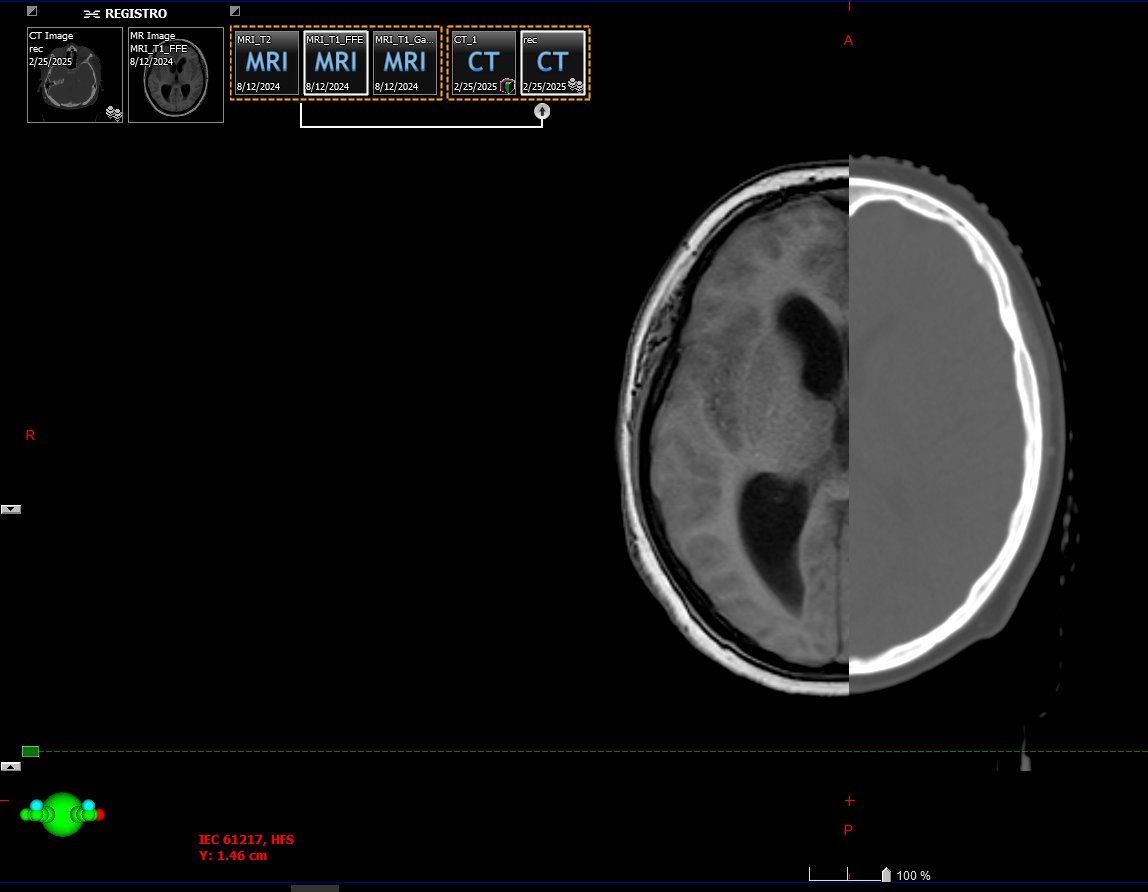The height and width of the screenshot is (892, 1148).
Task: Expand the down-arrow button on left edge
Action: 11,509
